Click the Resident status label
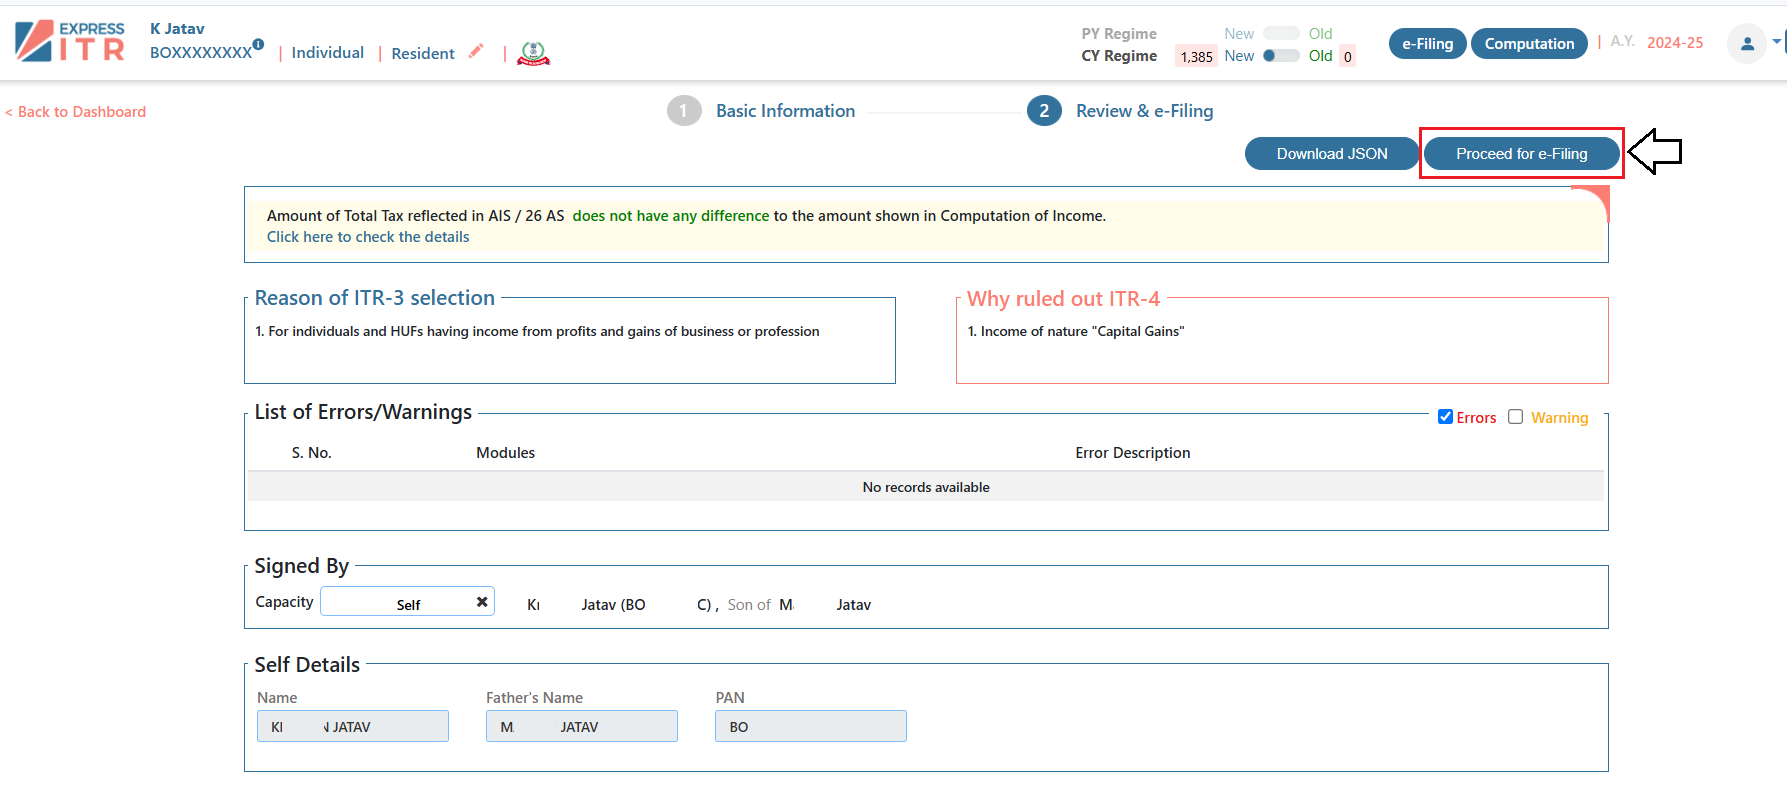This screenshot has width=1787, height=811. (423, 53)
